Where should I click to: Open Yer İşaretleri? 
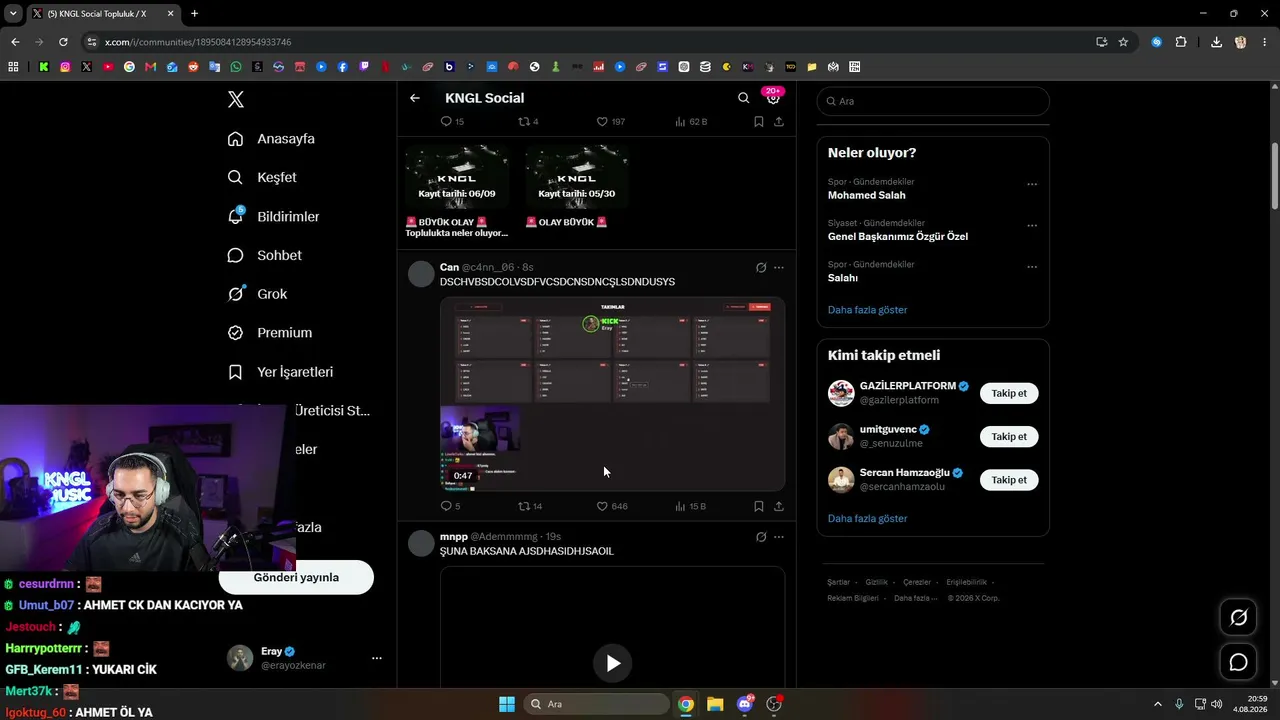[x=280, y=372]
